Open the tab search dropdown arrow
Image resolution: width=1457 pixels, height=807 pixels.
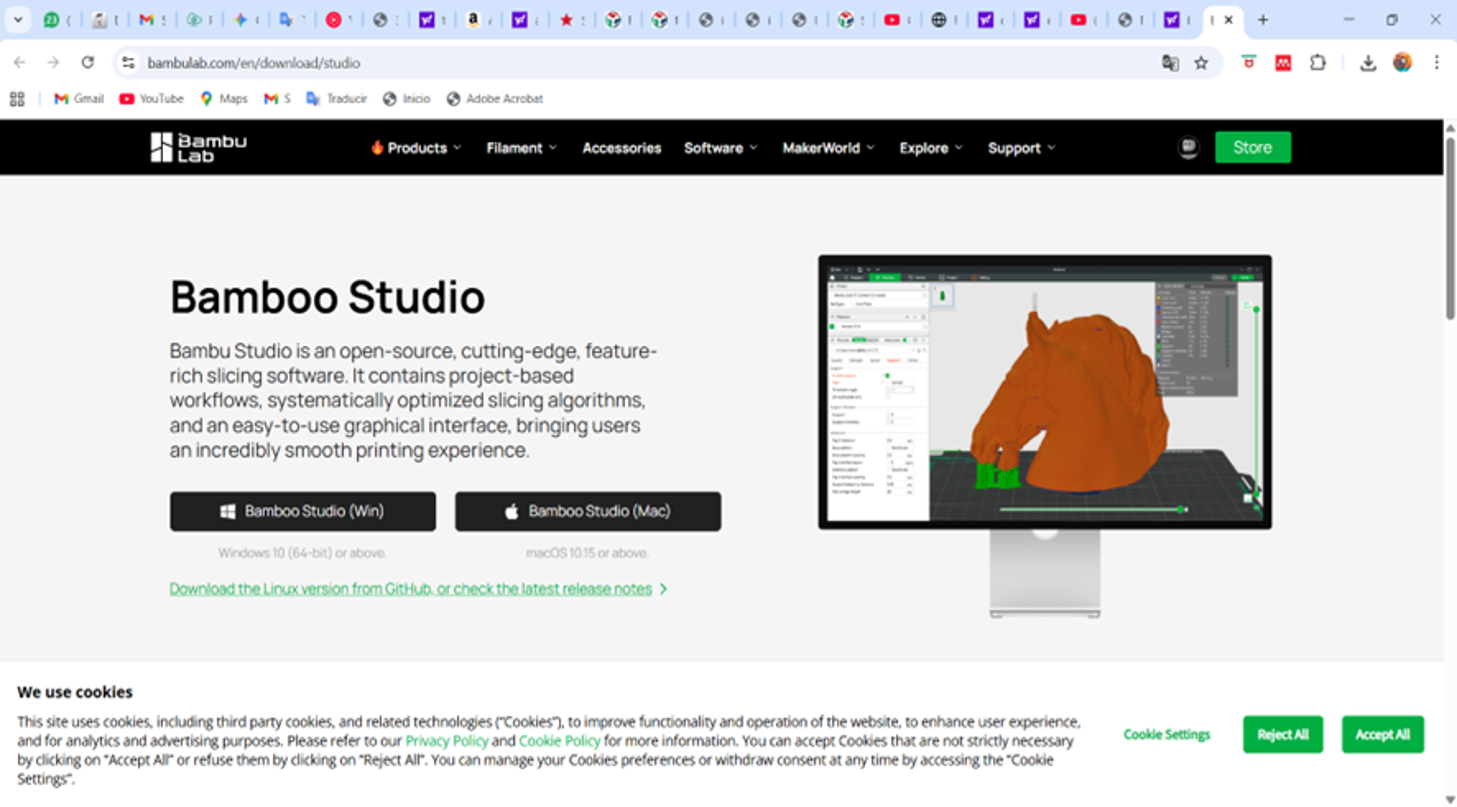click(x=17, y=20)
